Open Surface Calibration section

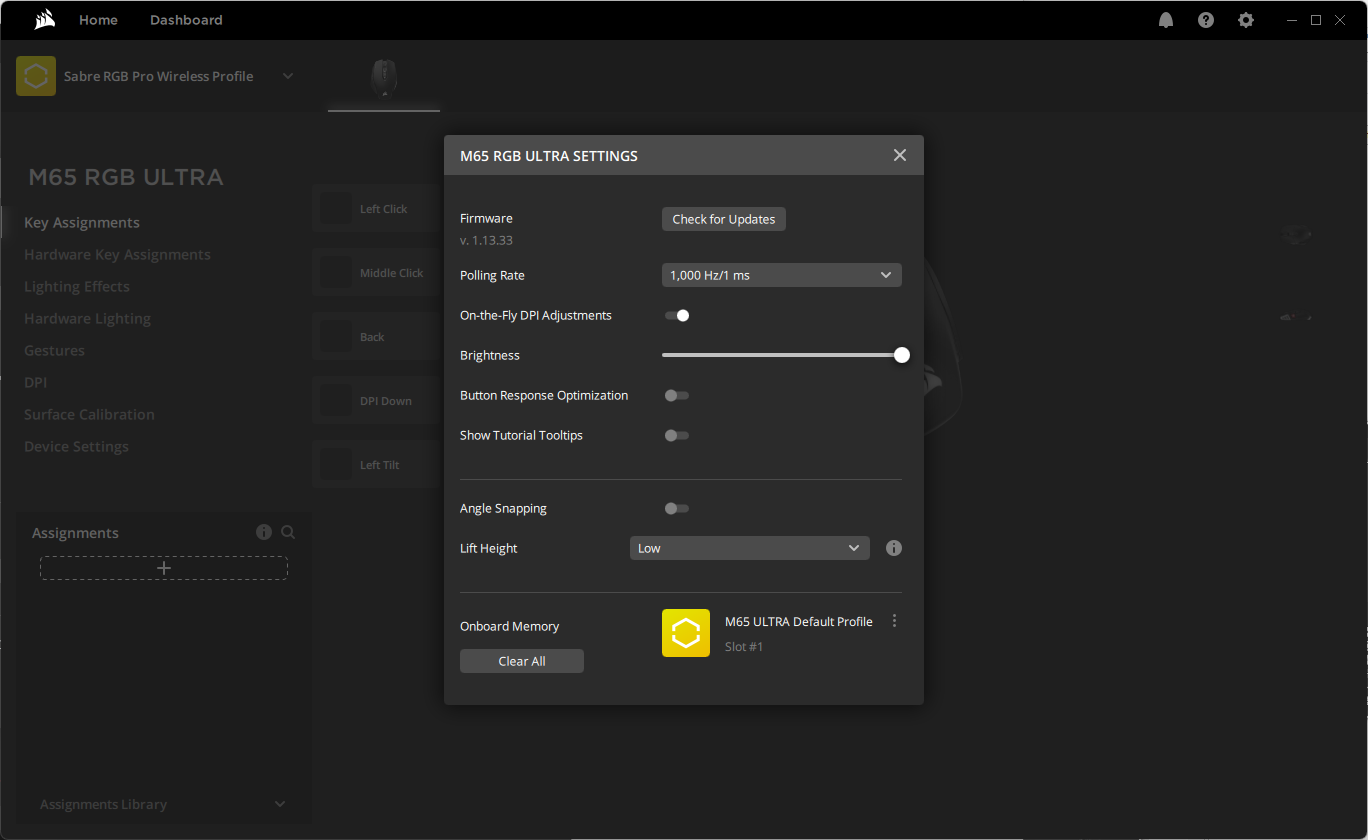[89, 414]
